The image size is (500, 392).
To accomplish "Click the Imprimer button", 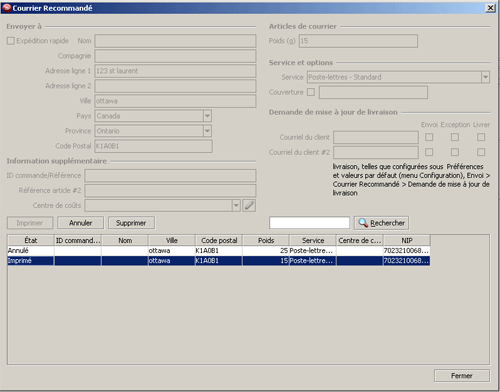I will pyautogui.click(x=30, y=223).
